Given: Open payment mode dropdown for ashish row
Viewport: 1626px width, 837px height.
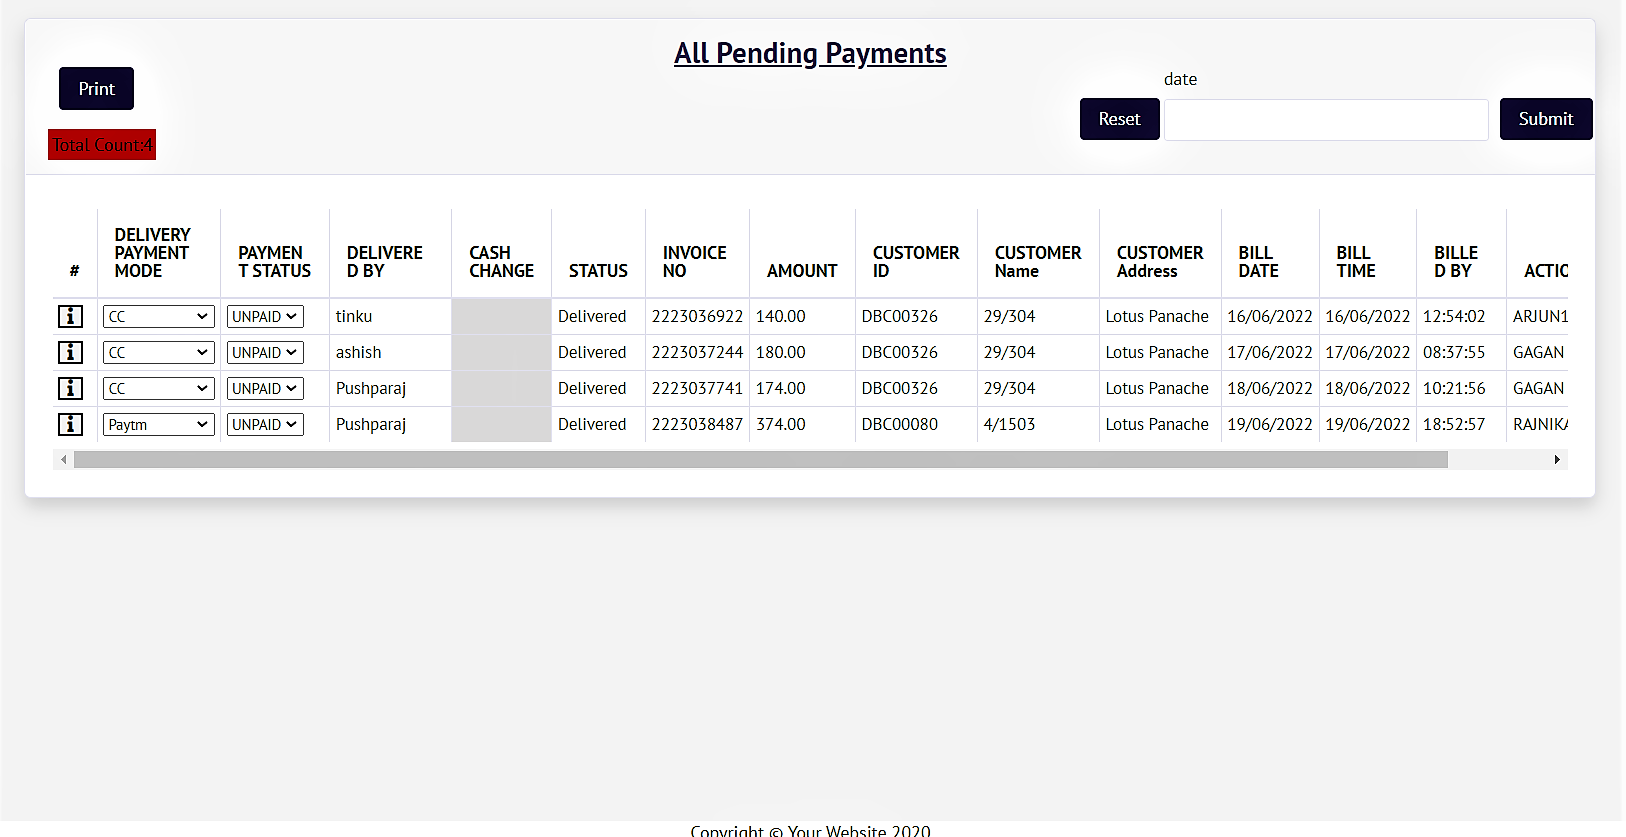Looking at the screenshot, I should click(x=158, y=353).
